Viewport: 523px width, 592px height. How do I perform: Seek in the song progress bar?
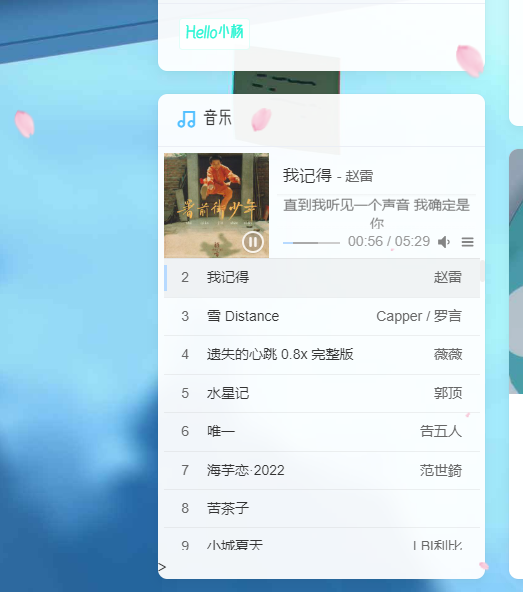tap(311, 243)
